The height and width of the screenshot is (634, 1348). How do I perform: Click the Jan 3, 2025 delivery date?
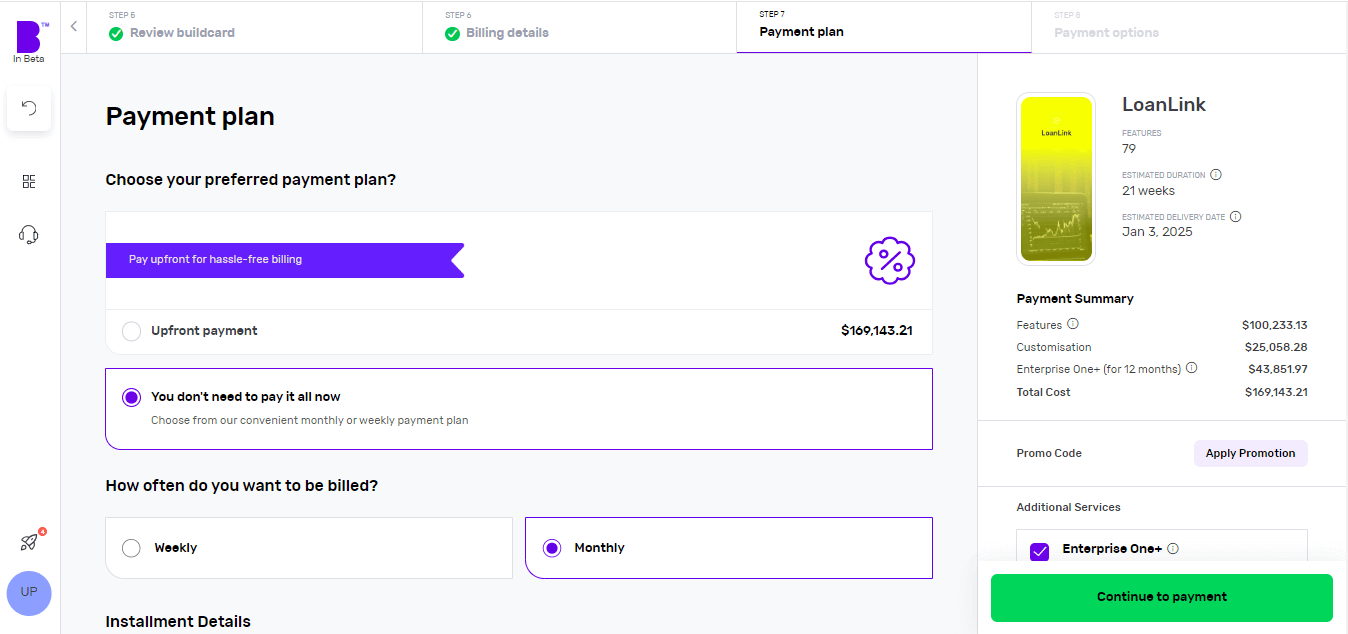click(1157, 232)
